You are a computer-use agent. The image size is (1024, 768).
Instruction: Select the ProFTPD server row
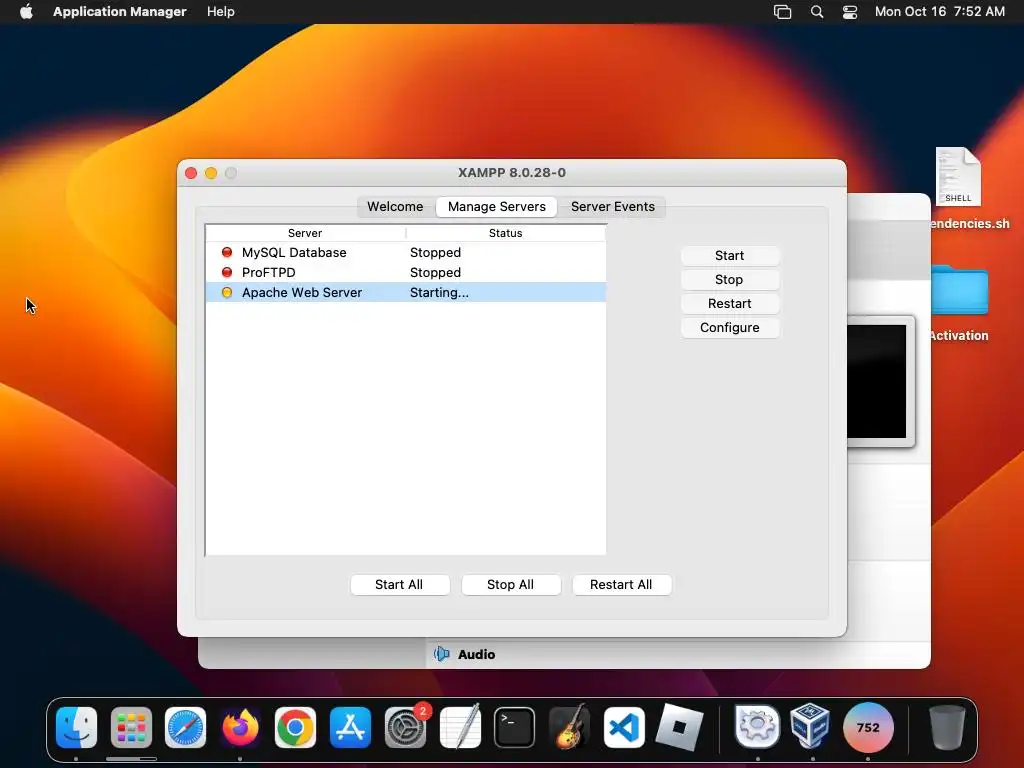pos(406,272)
